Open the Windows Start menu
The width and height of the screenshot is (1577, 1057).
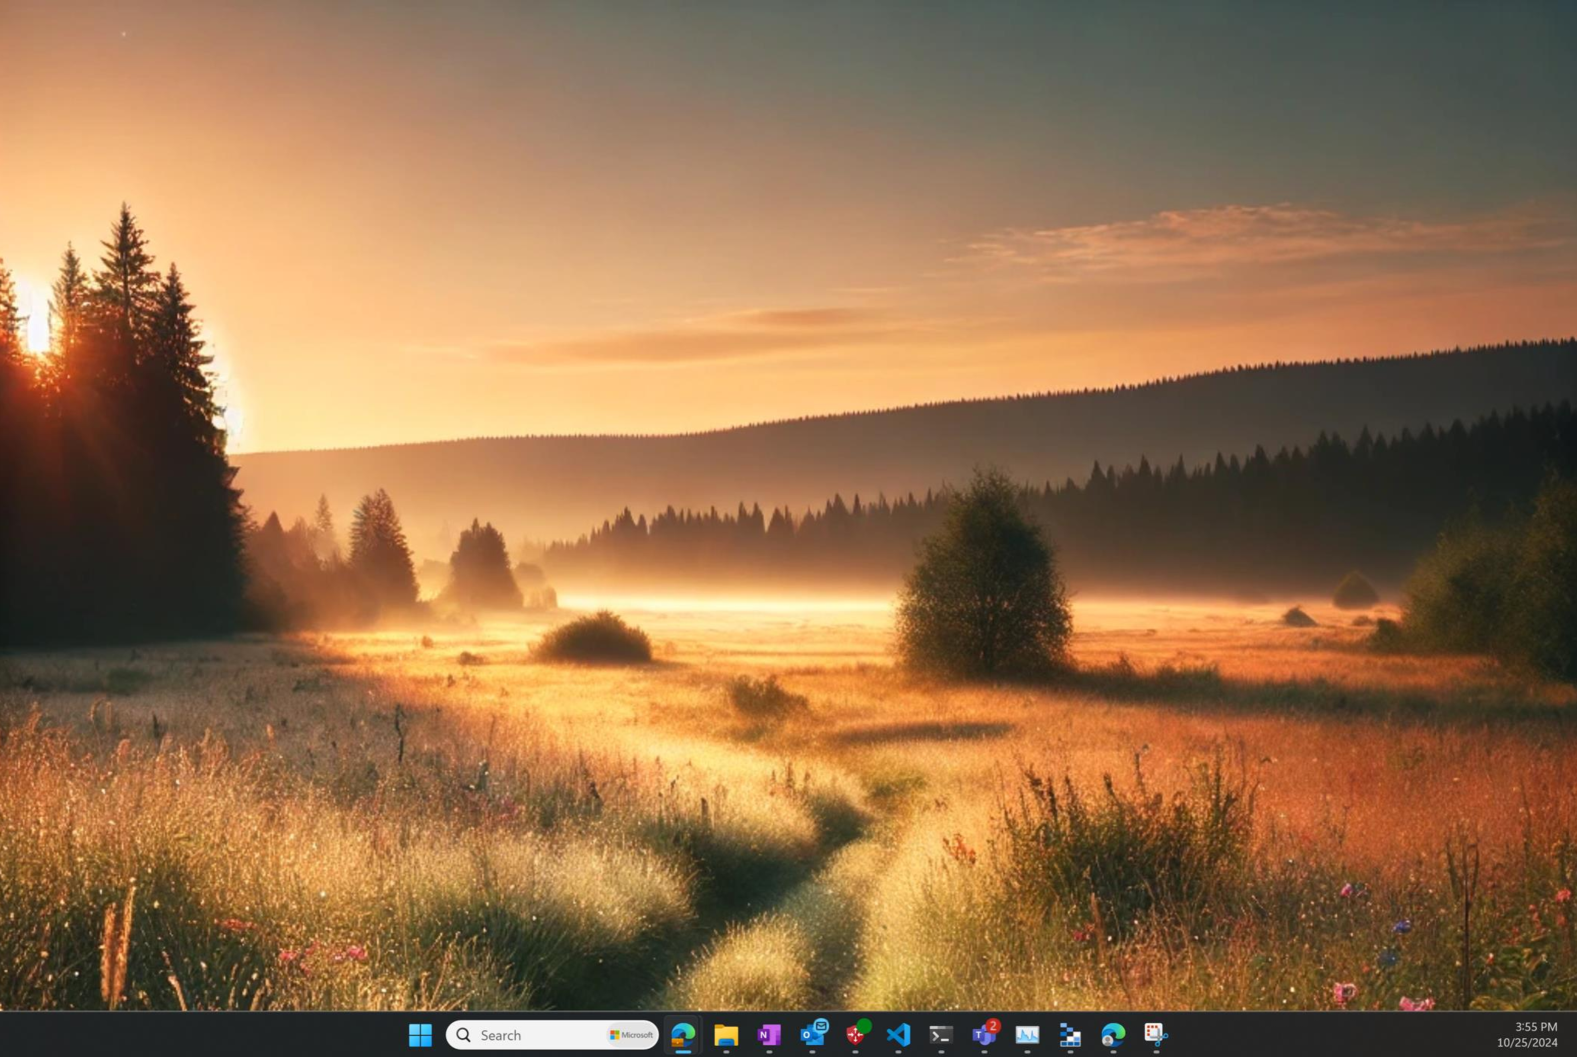tap(420, 1035)
